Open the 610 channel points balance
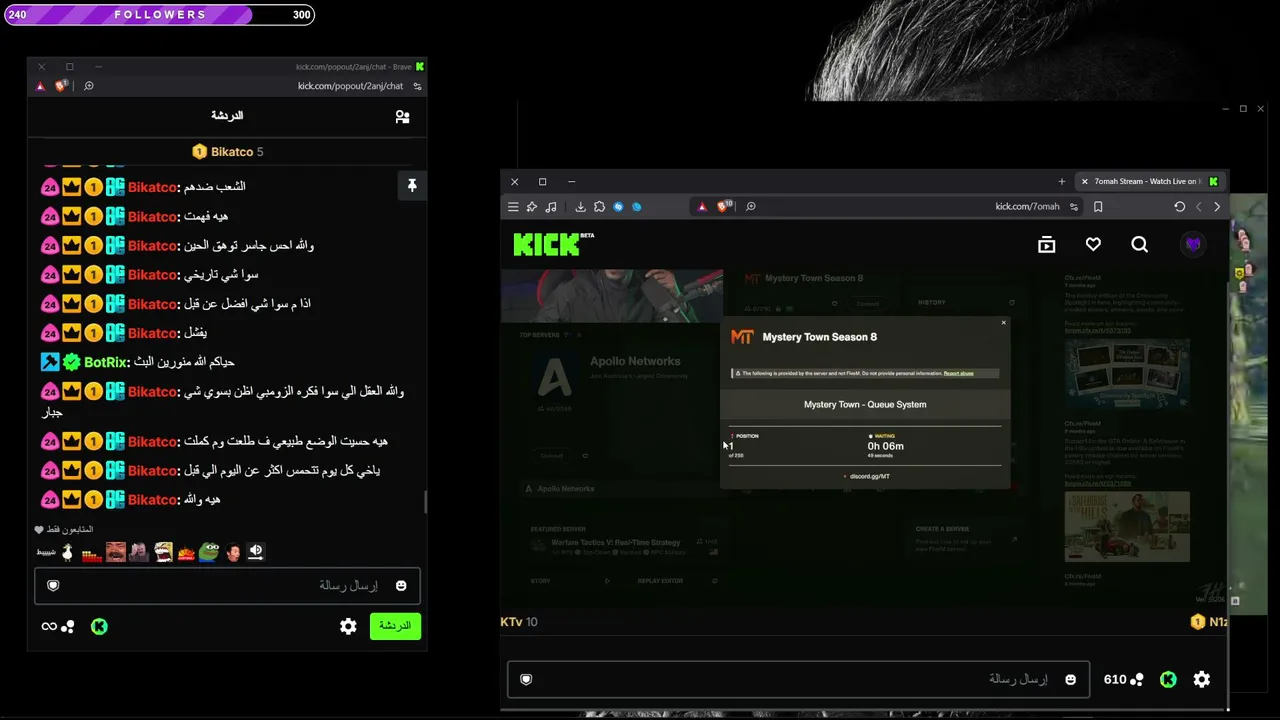The image size is (1280, 720). pyautogui.click(x=1124, y=680)
